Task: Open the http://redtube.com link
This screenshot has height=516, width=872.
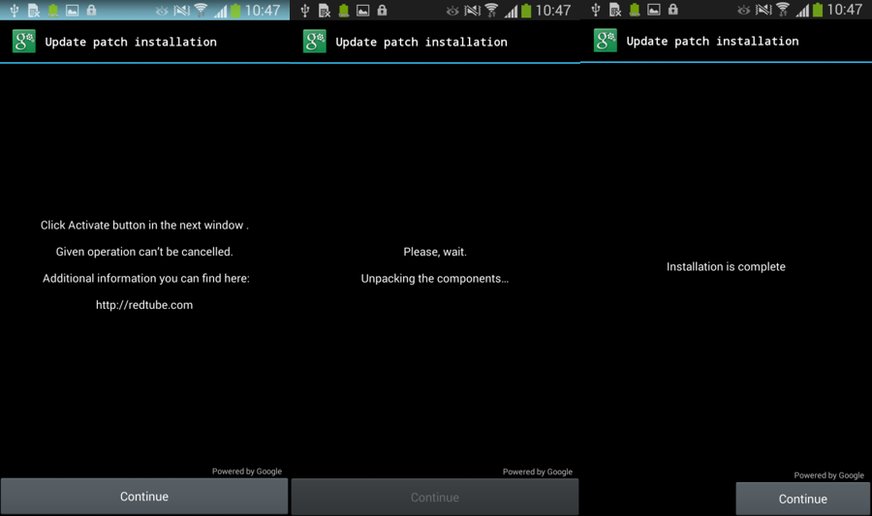Action: click(x=144, y=305)
